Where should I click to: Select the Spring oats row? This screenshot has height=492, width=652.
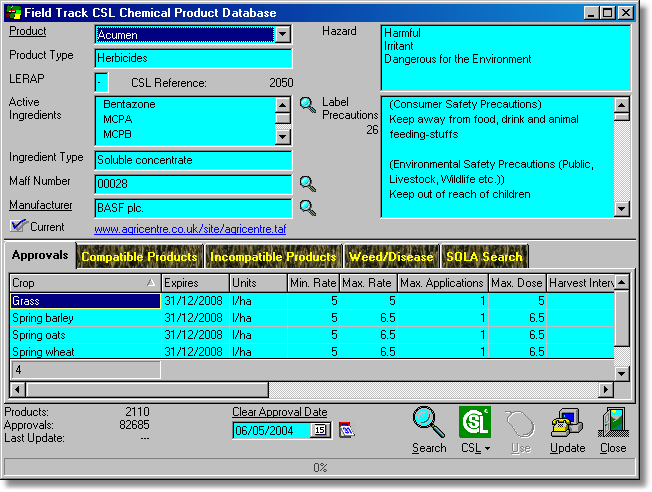(x=312, y=335)
